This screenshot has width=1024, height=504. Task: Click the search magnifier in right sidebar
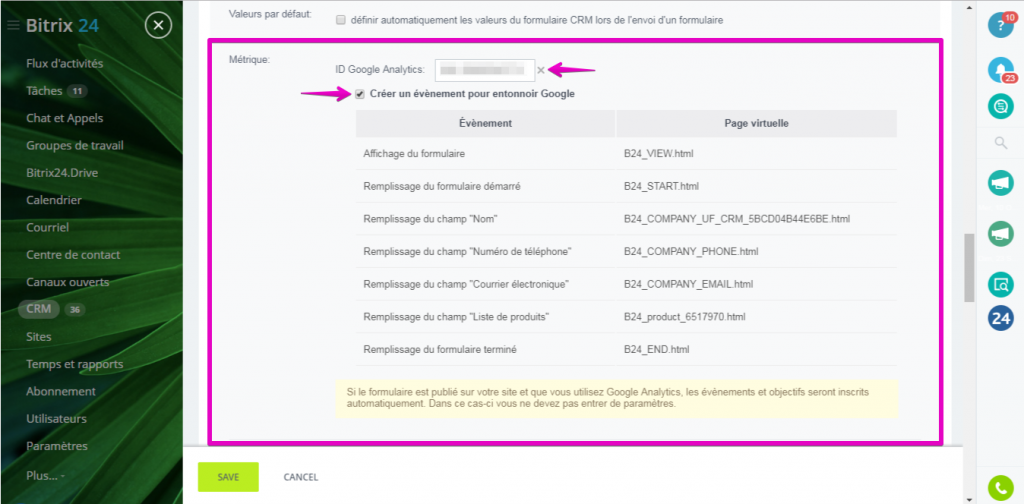[x=1000, y=144]
